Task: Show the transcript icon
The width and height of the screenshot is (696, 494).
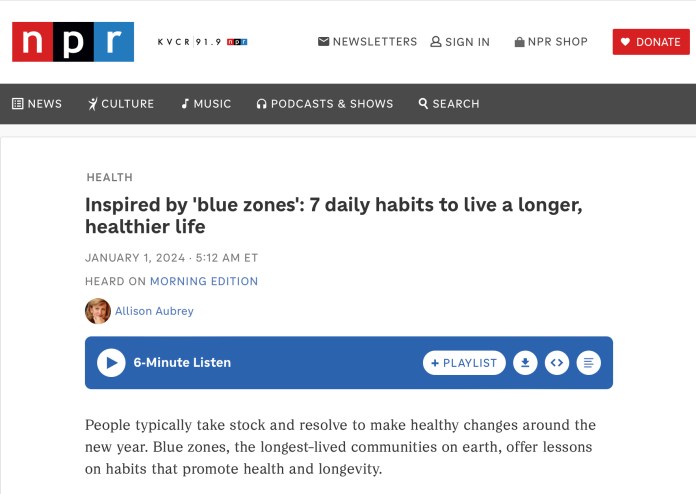Action: [589, 363]
